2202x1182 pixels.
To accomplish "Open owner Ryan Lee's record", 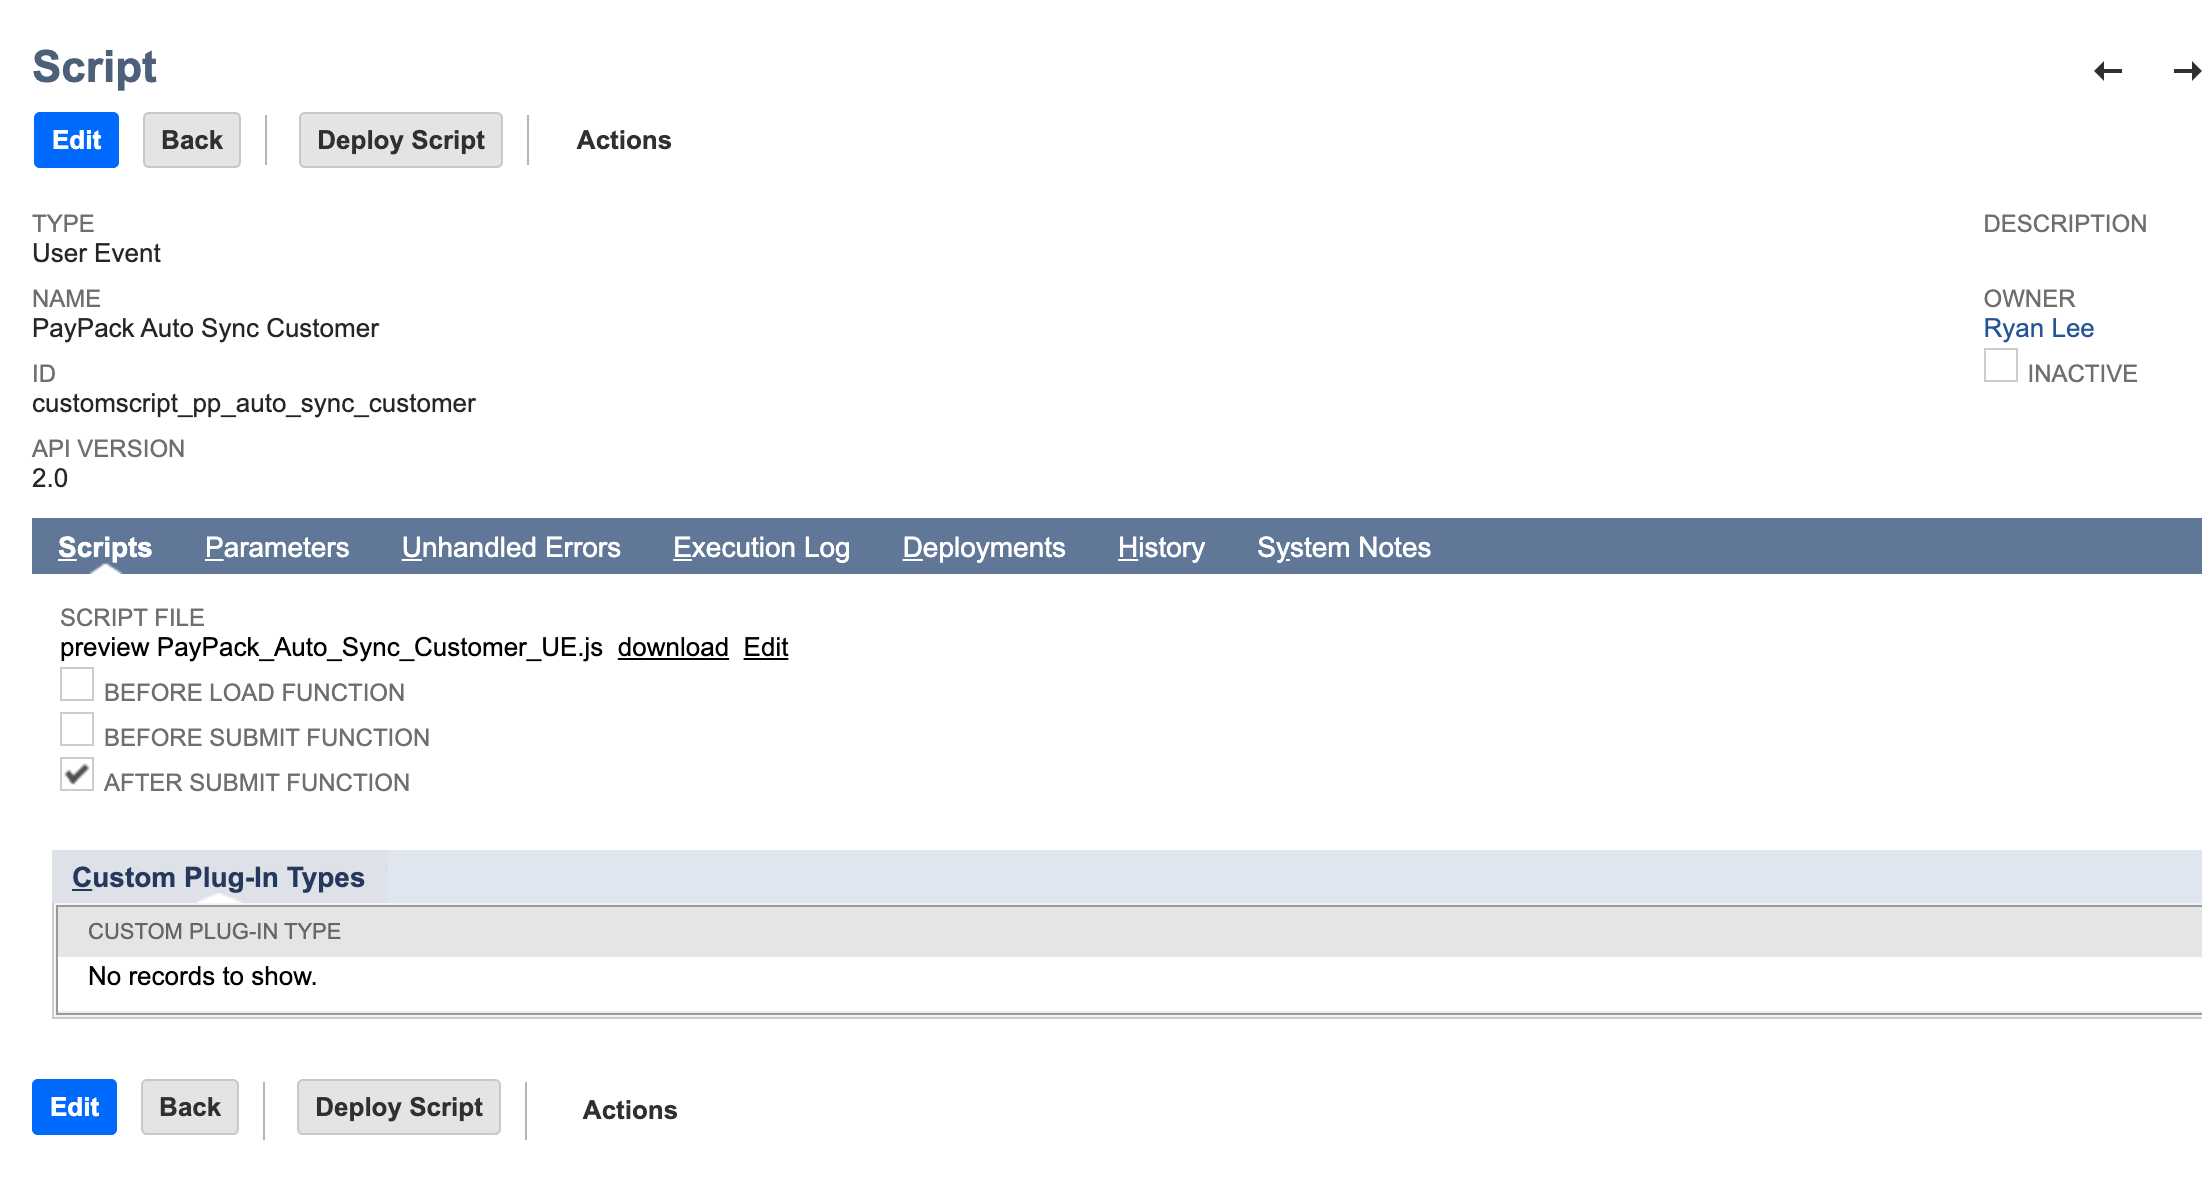I will click(2038, 328).
